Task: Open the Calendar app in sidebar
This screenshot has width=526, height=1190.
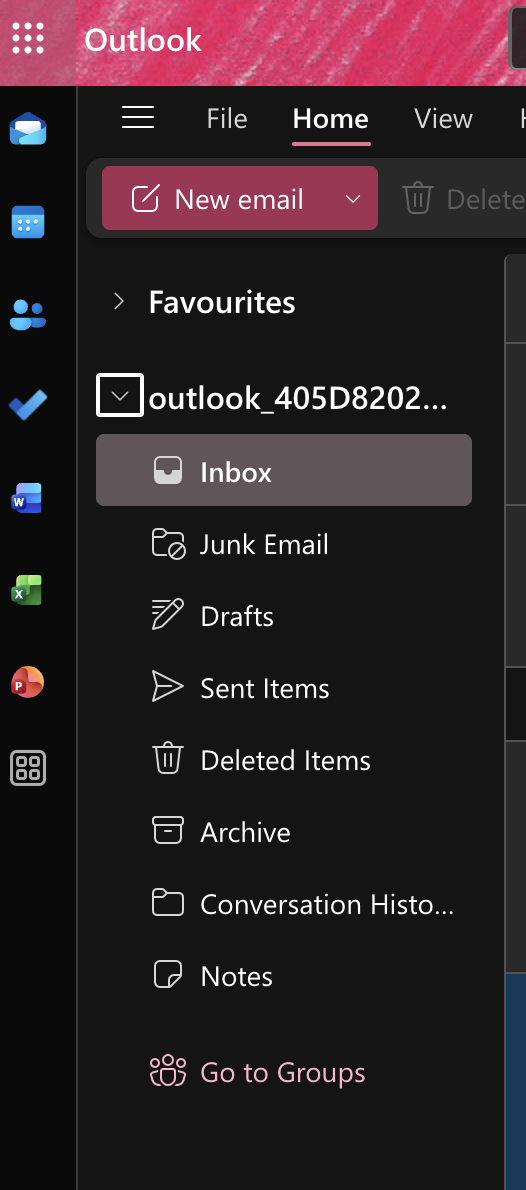Action: [x=28, y=222]
